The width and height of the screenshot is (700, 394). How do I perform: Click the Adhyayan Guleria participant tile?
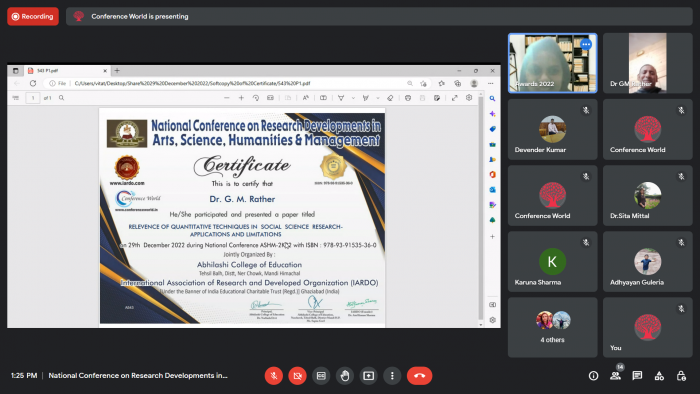click(647, 261)
